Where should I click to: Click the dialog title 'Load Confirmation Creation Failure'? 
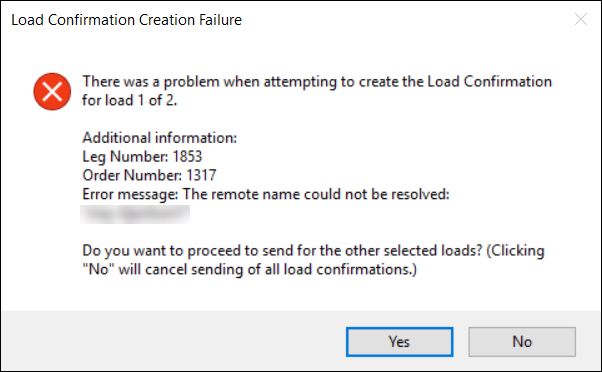[126, 20]
